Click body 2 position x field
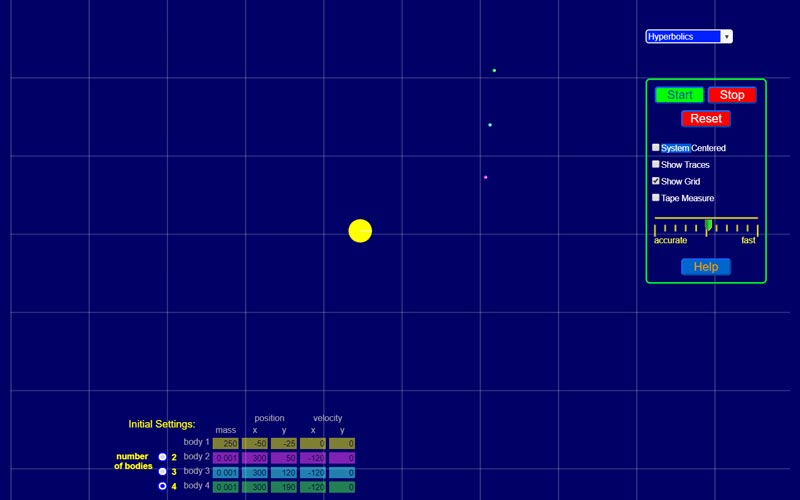Image resolution: width=800 pixels, height=500 pixels. point(254,457)
